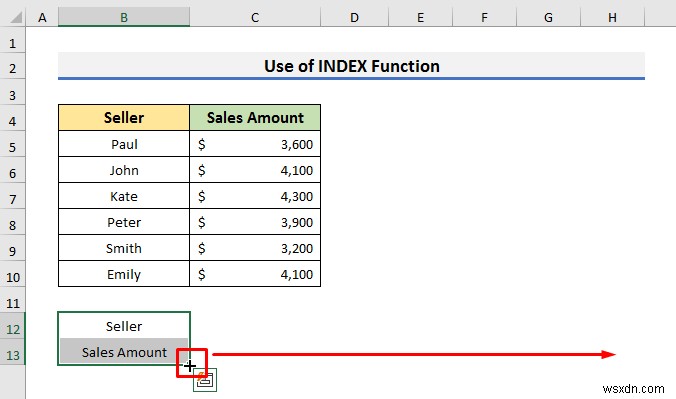
Task: Click the Select All corner triangle
Action: point(16,18)
